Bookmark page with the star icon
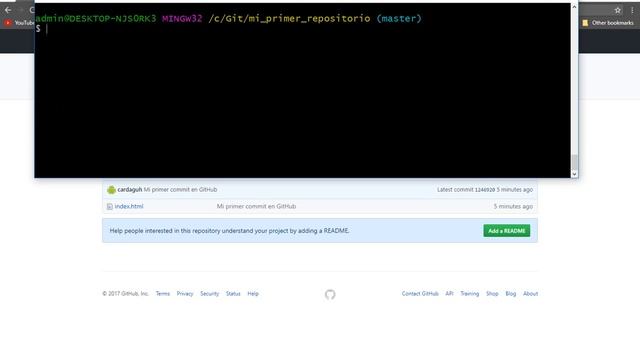The height and width of the screenshot is (360, 640). pos(618,10)
